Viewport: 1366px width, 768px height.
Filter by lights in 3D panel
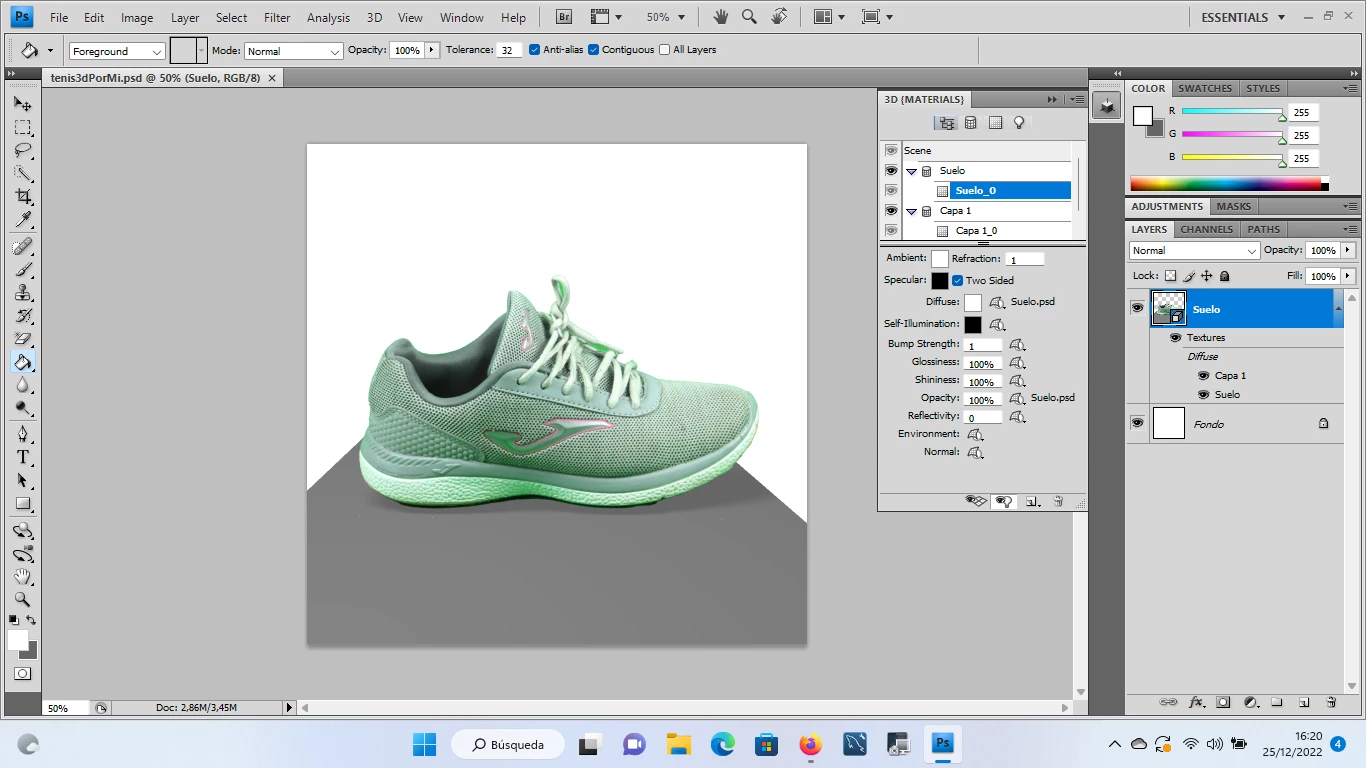click(x=1019, y=123)
